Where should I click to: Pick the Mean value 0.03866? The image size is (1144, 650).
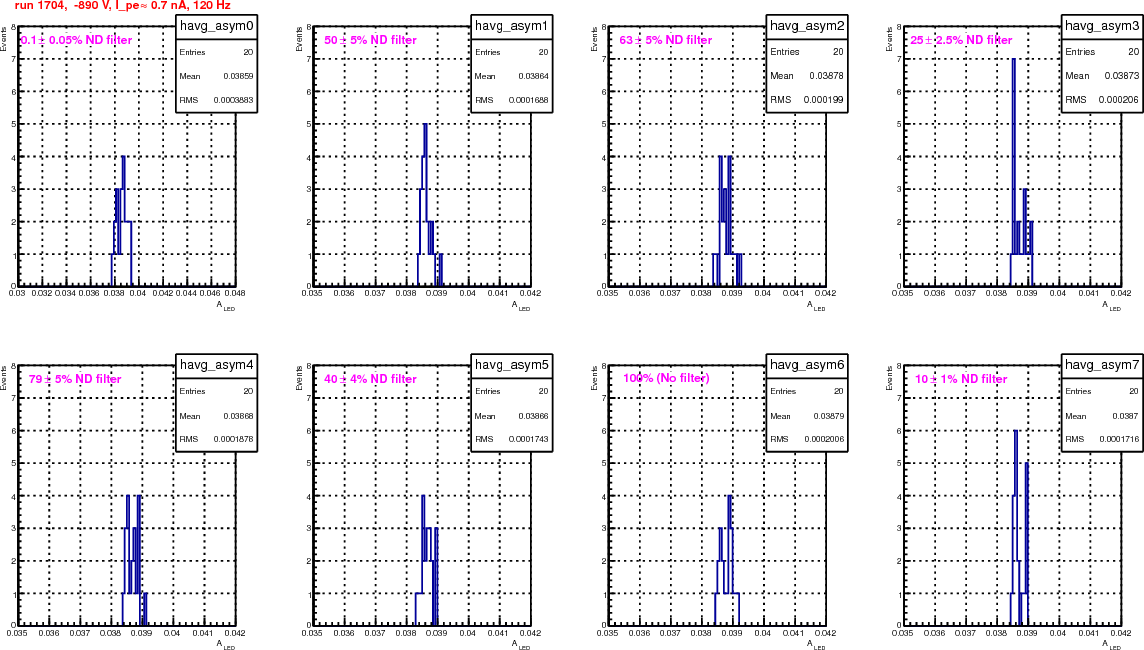(x=533, y=416)
